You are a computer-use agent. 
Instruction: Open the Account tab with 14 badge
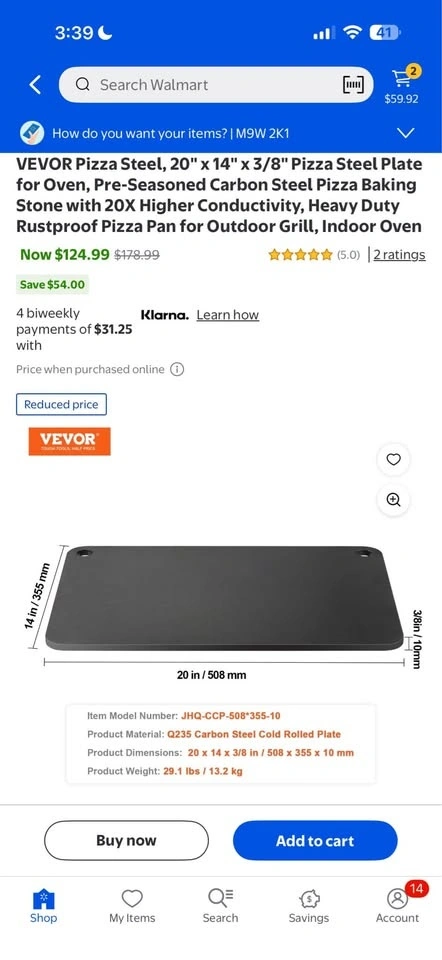(x=397, y=905)
